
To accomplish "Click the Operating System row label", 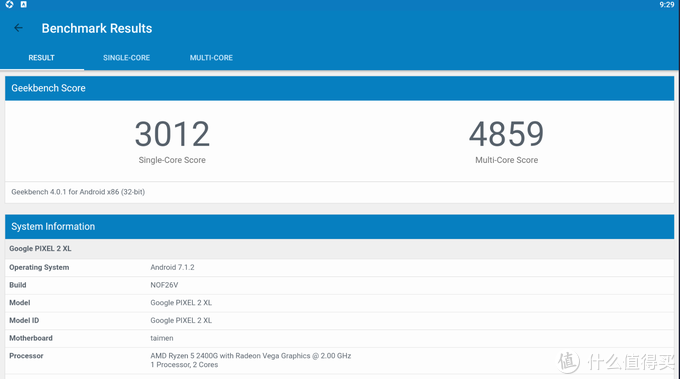I will (x=39, y=268).
